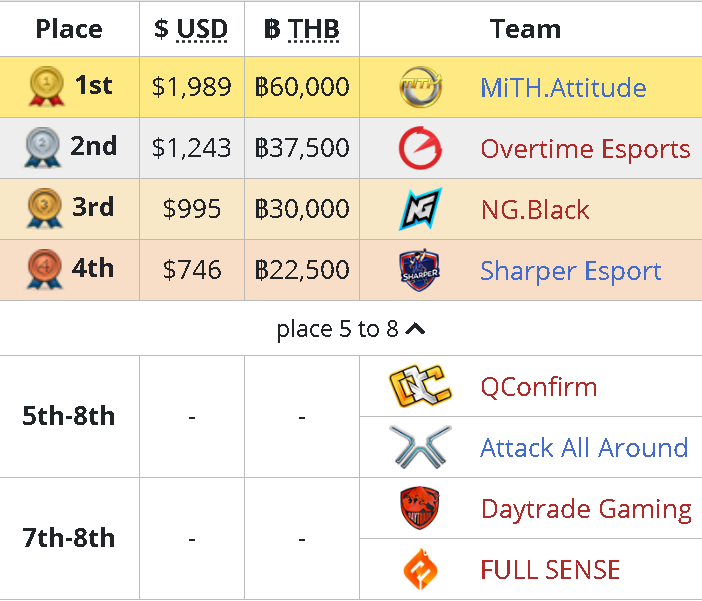Click the USD abbreviation in header

tap(202, 29)
